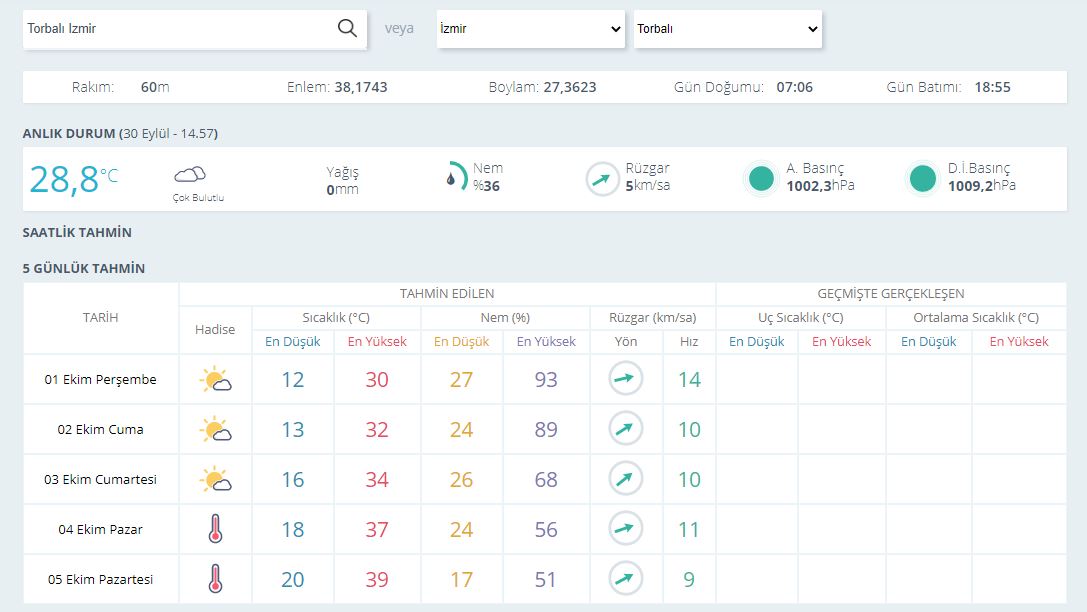Click the GEÇMİŞTE GERÇEKLEŞEN table header

point(891,294)
